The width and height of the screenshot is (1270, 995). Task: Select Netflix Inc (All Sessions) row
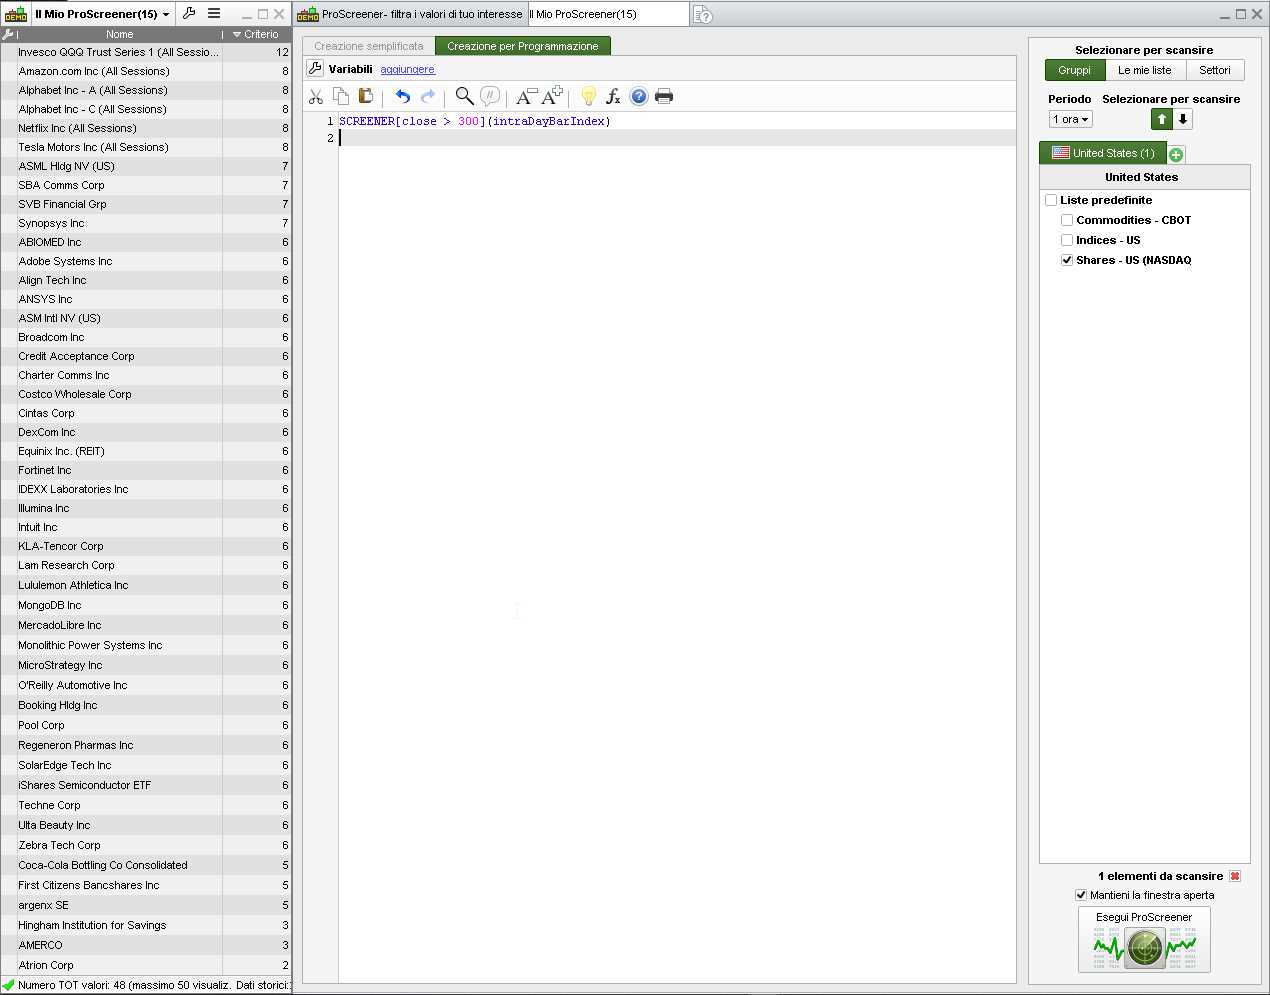click(146, 128)
